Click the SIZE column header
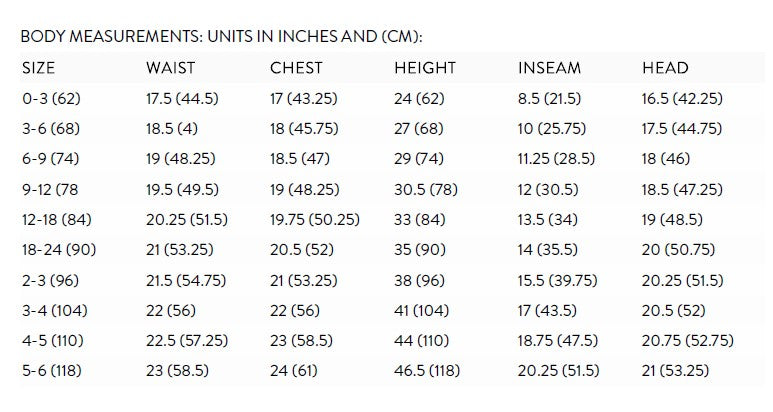773x412 pixels. pyautogui.click(x=38, y=68)
